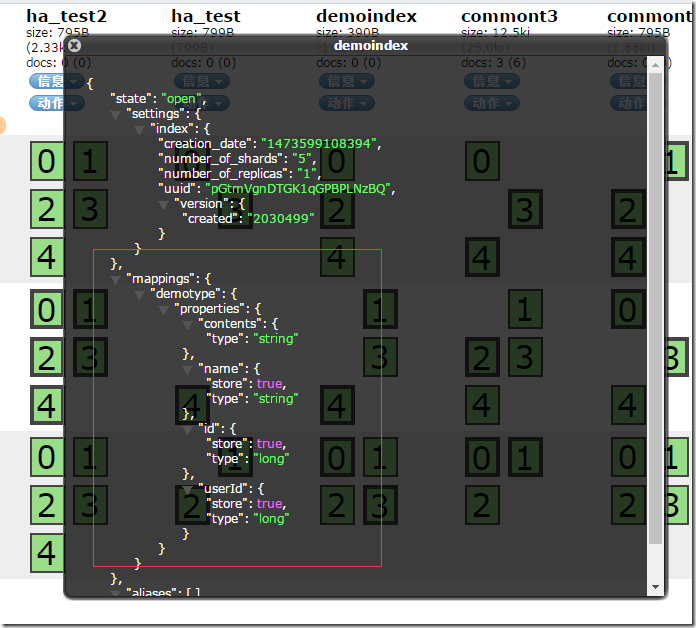Open the 信息 dropdown under ha_test2

pyautogui.click(x=56, y=81)
